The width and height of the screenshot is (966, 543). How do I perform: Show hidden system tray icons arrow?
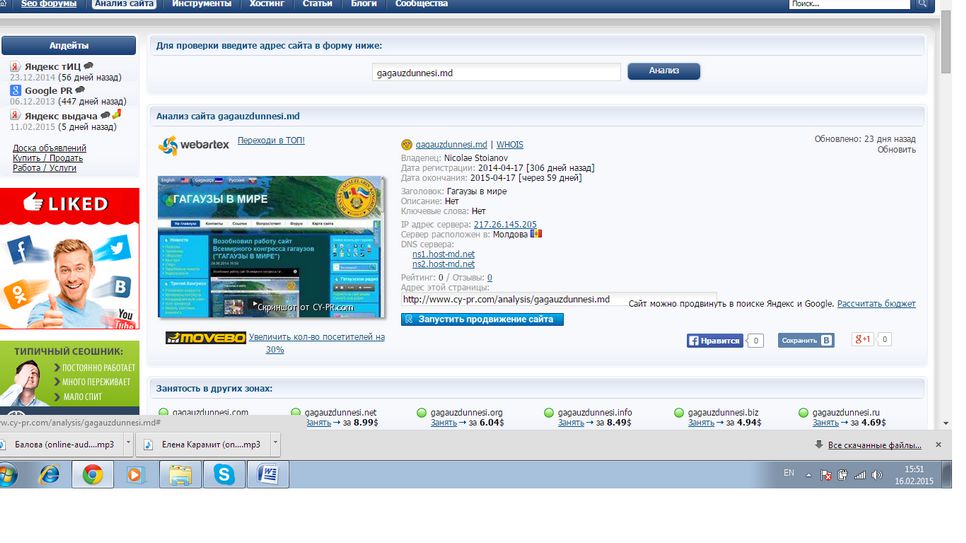tap(808, 475)
